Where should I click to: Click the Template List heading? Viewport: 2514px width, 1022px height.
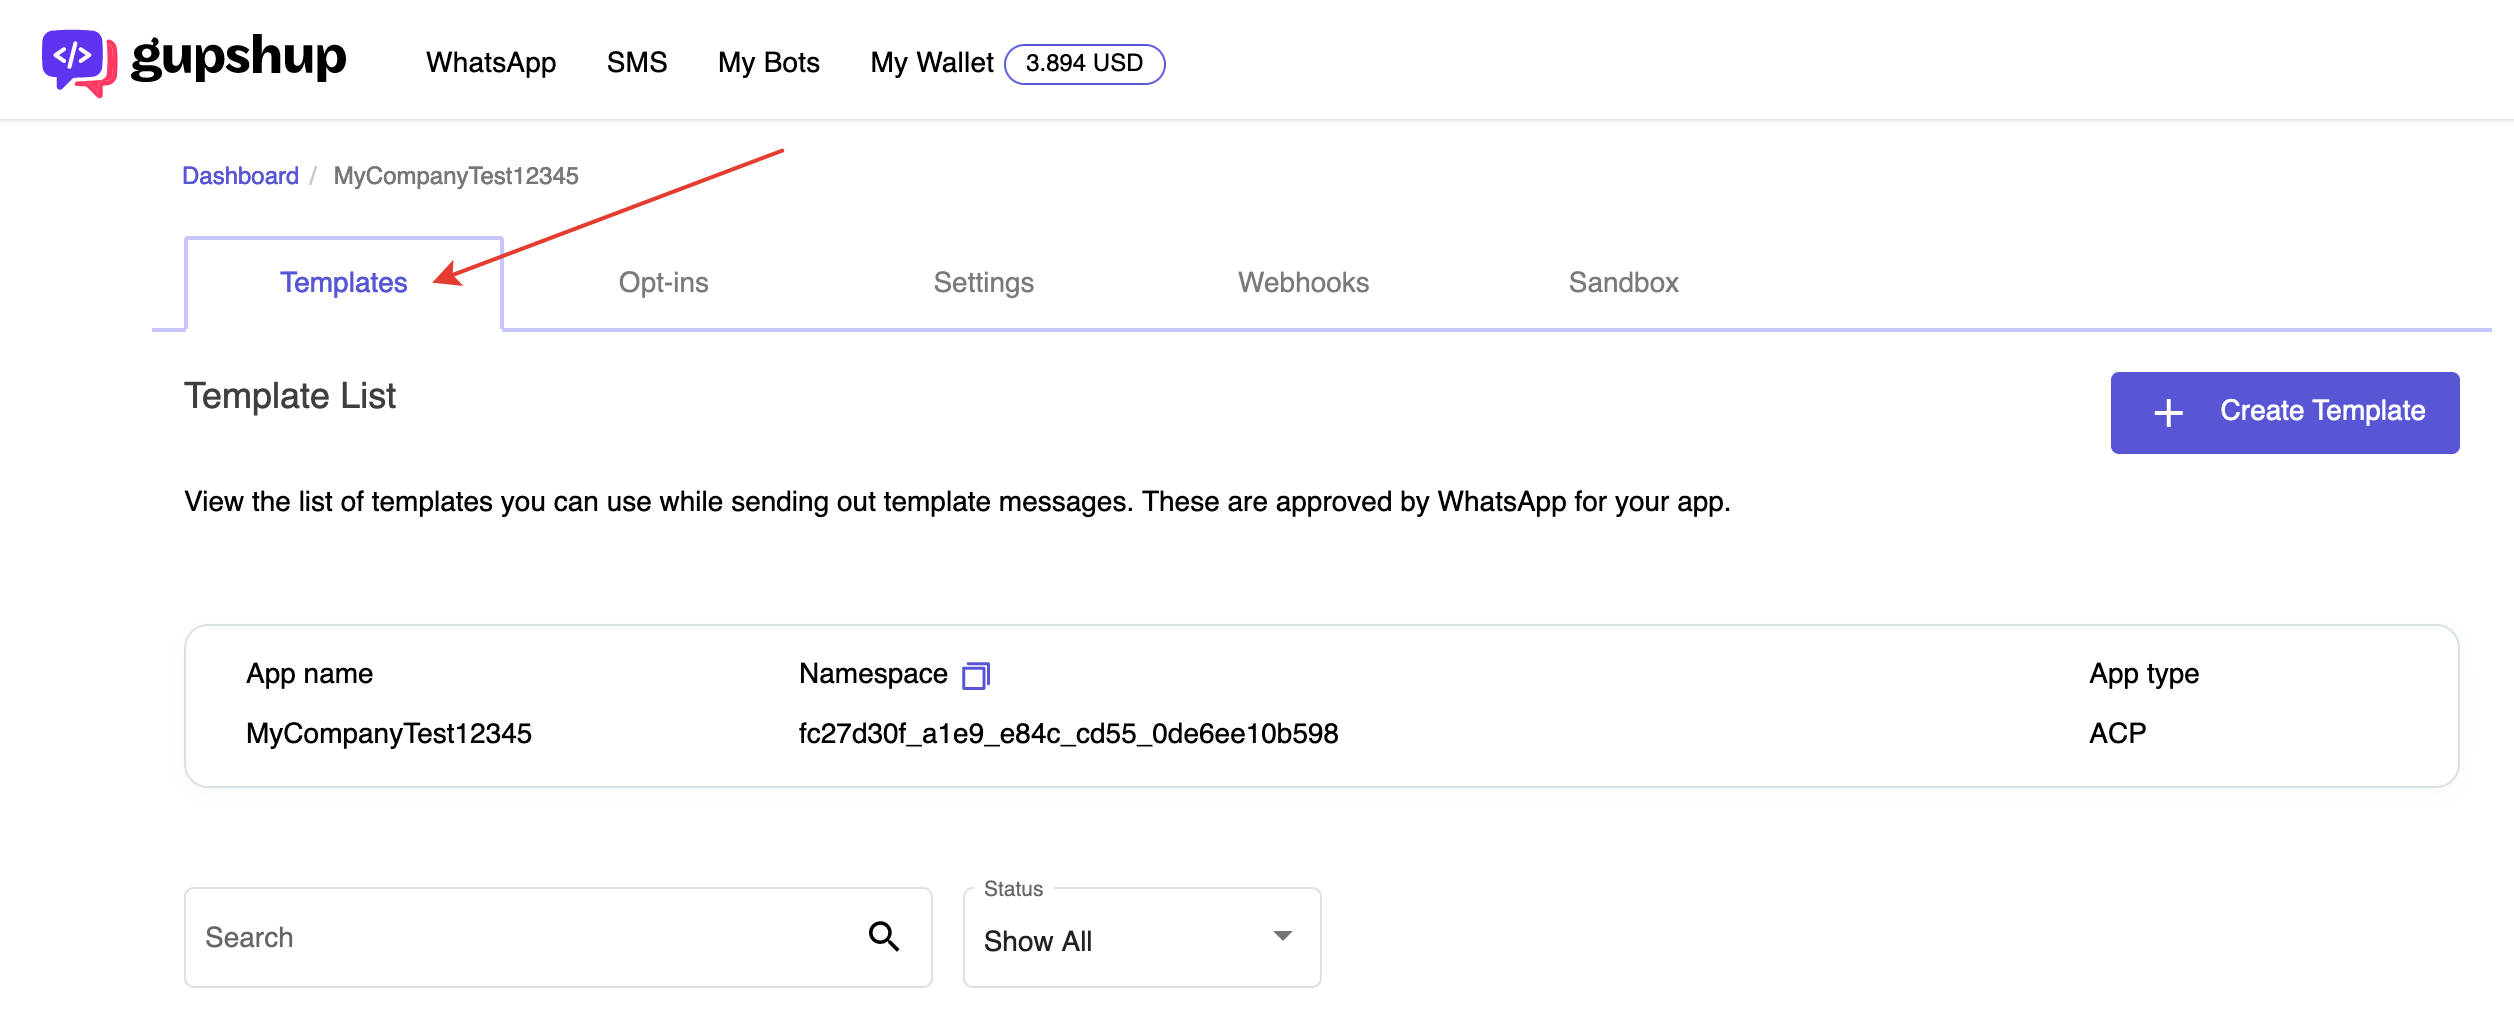(290, 396)
